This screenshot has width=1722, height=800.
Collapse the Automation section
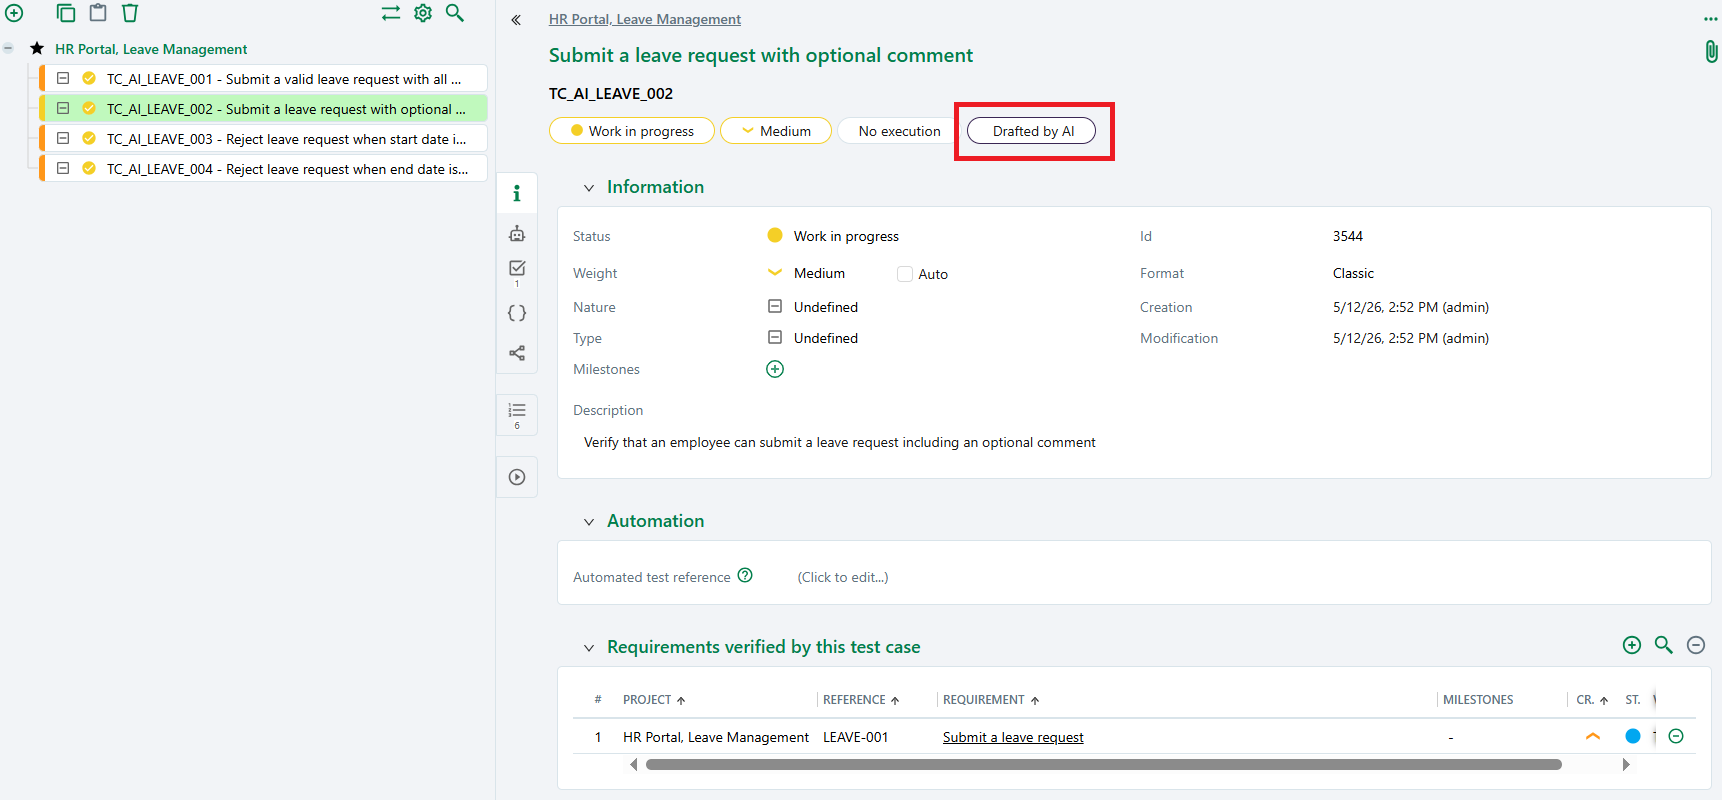pos(589,522)
